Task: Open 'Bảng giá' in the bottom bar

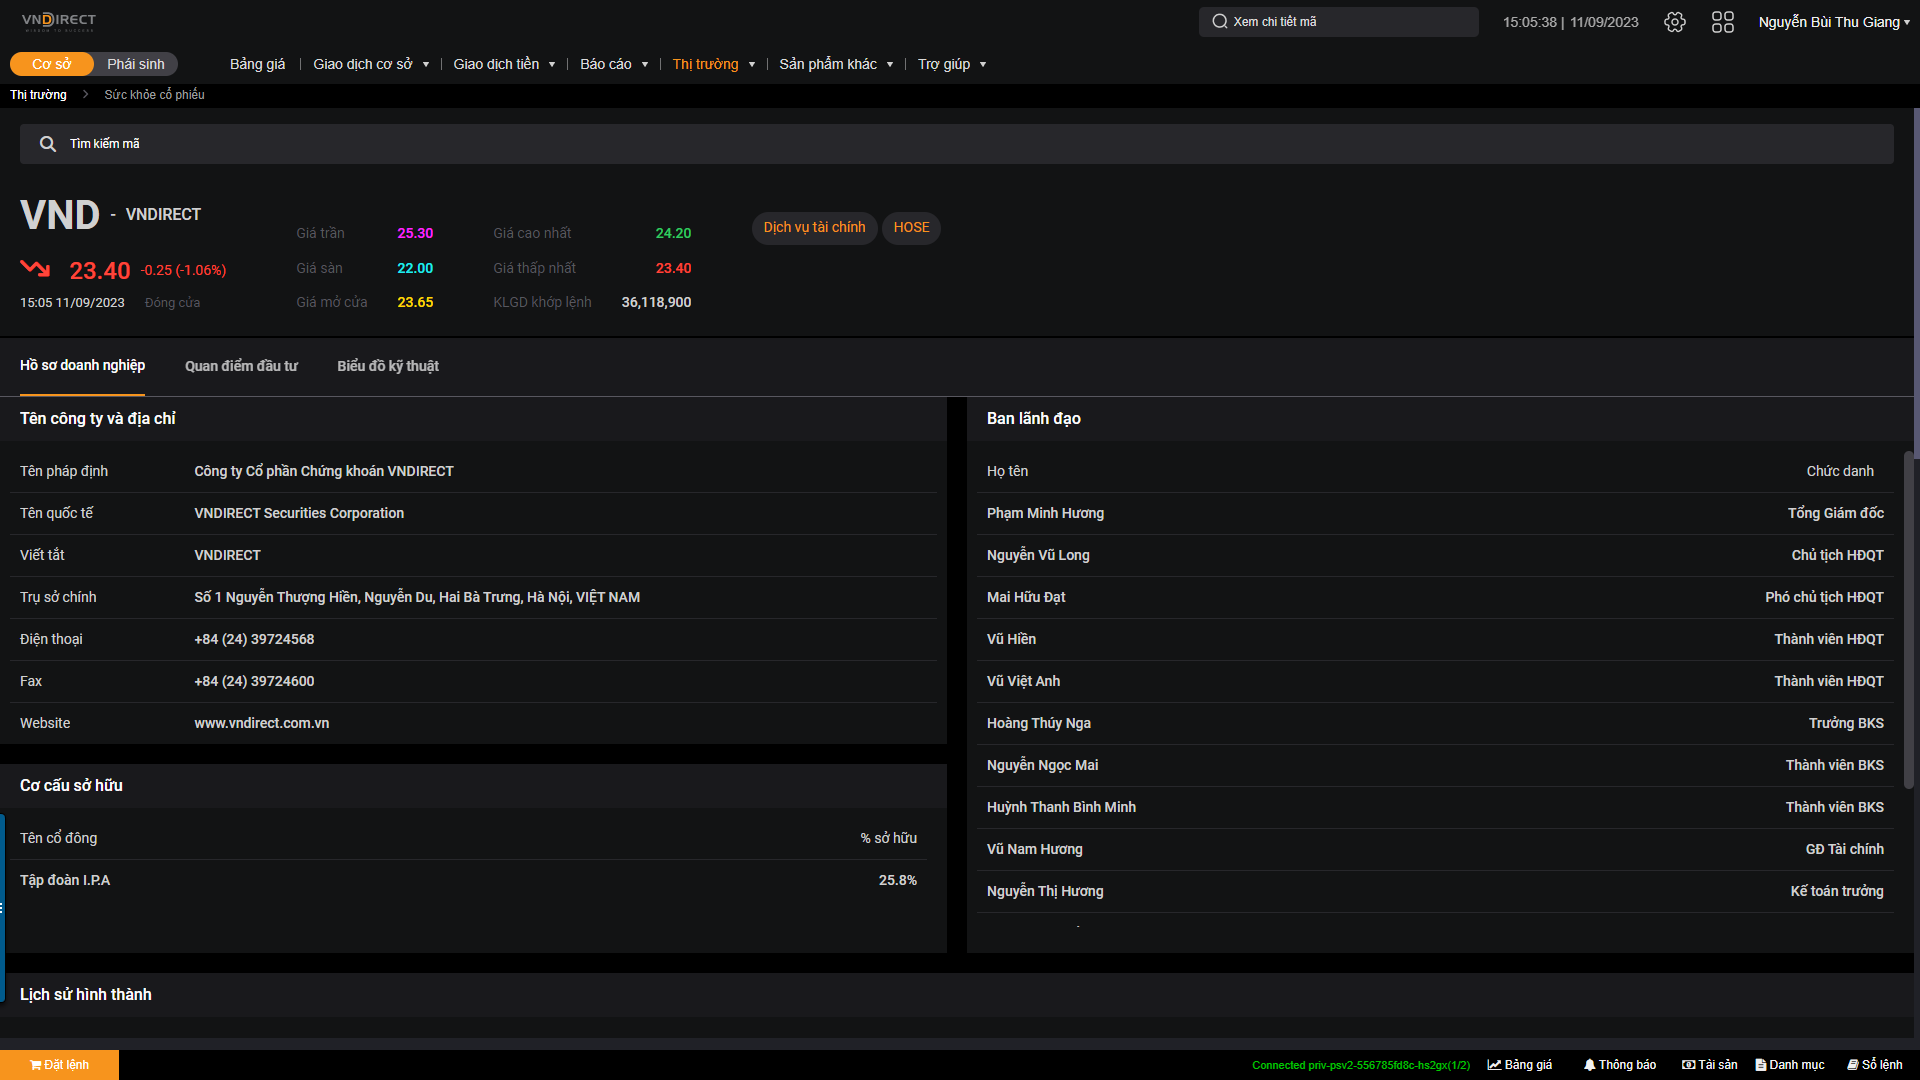Action: point(1520,1065)
